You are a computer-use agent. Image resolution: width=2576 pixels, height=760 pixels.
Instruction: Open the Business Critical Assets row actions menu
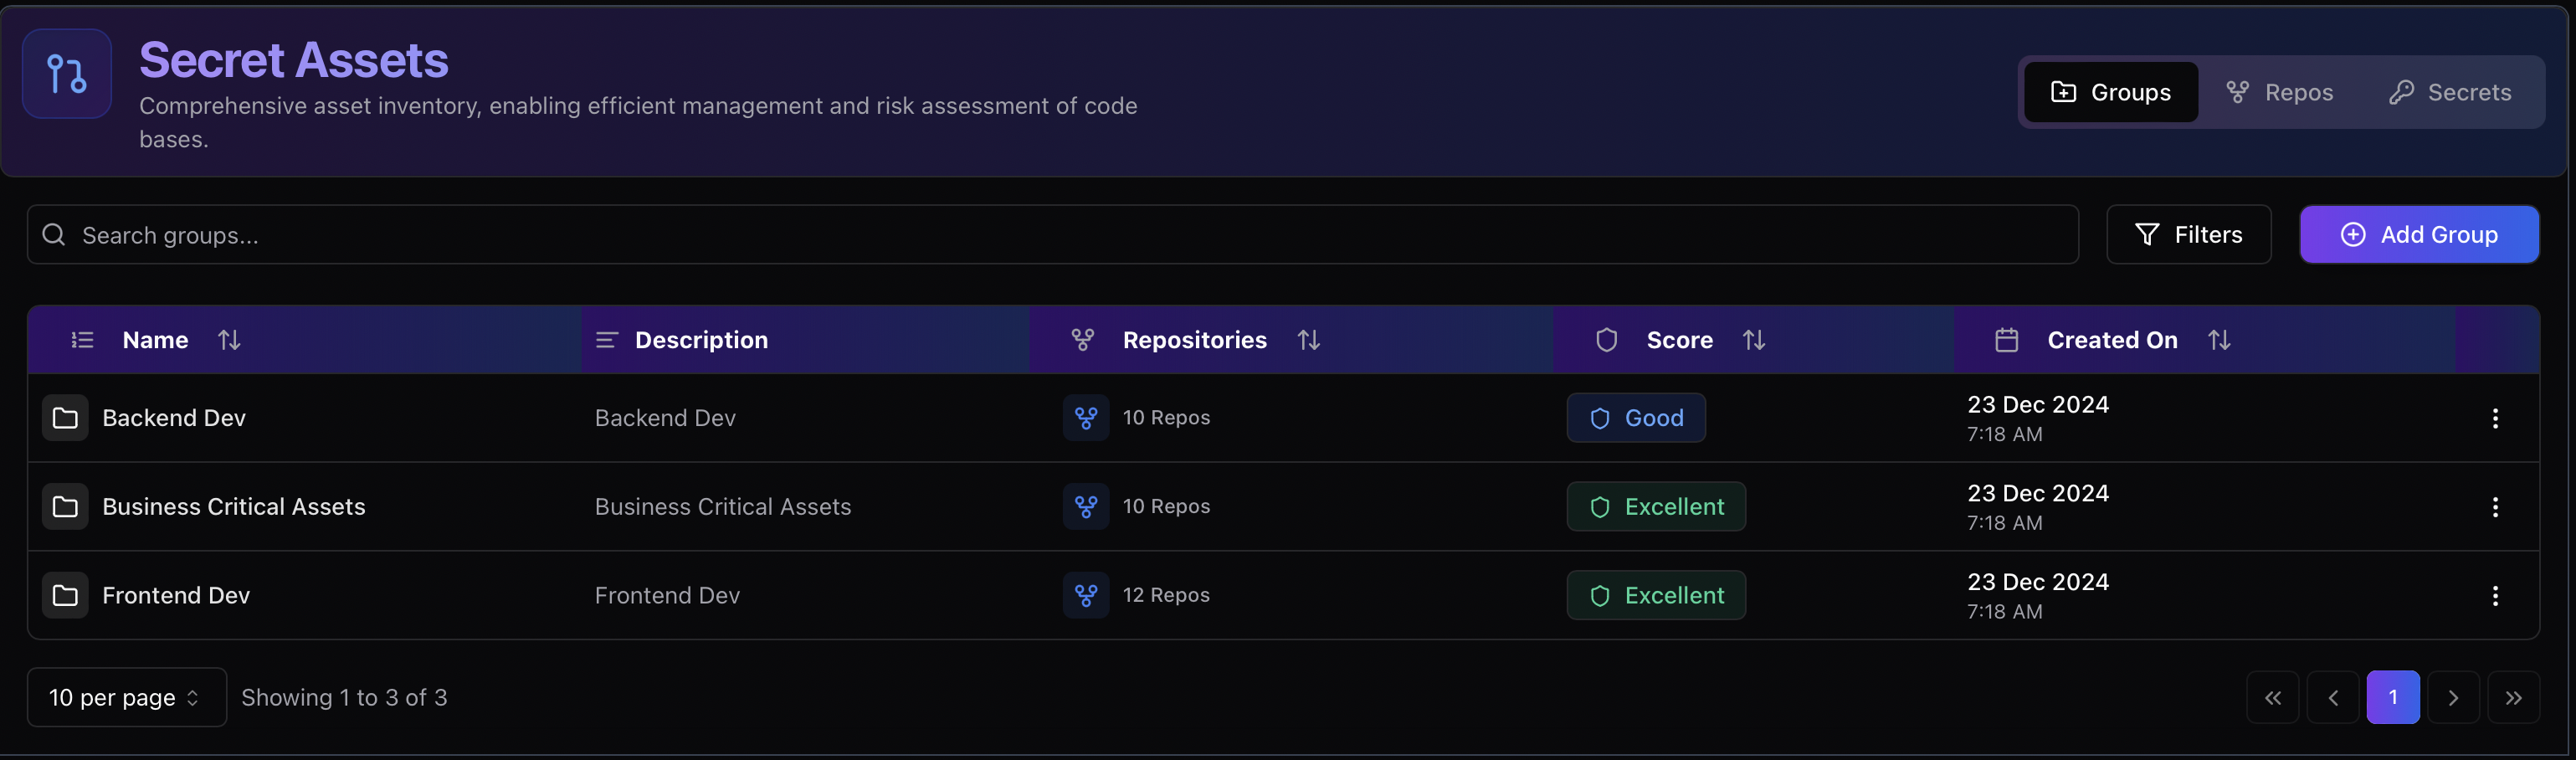(x=2494, y=507)
